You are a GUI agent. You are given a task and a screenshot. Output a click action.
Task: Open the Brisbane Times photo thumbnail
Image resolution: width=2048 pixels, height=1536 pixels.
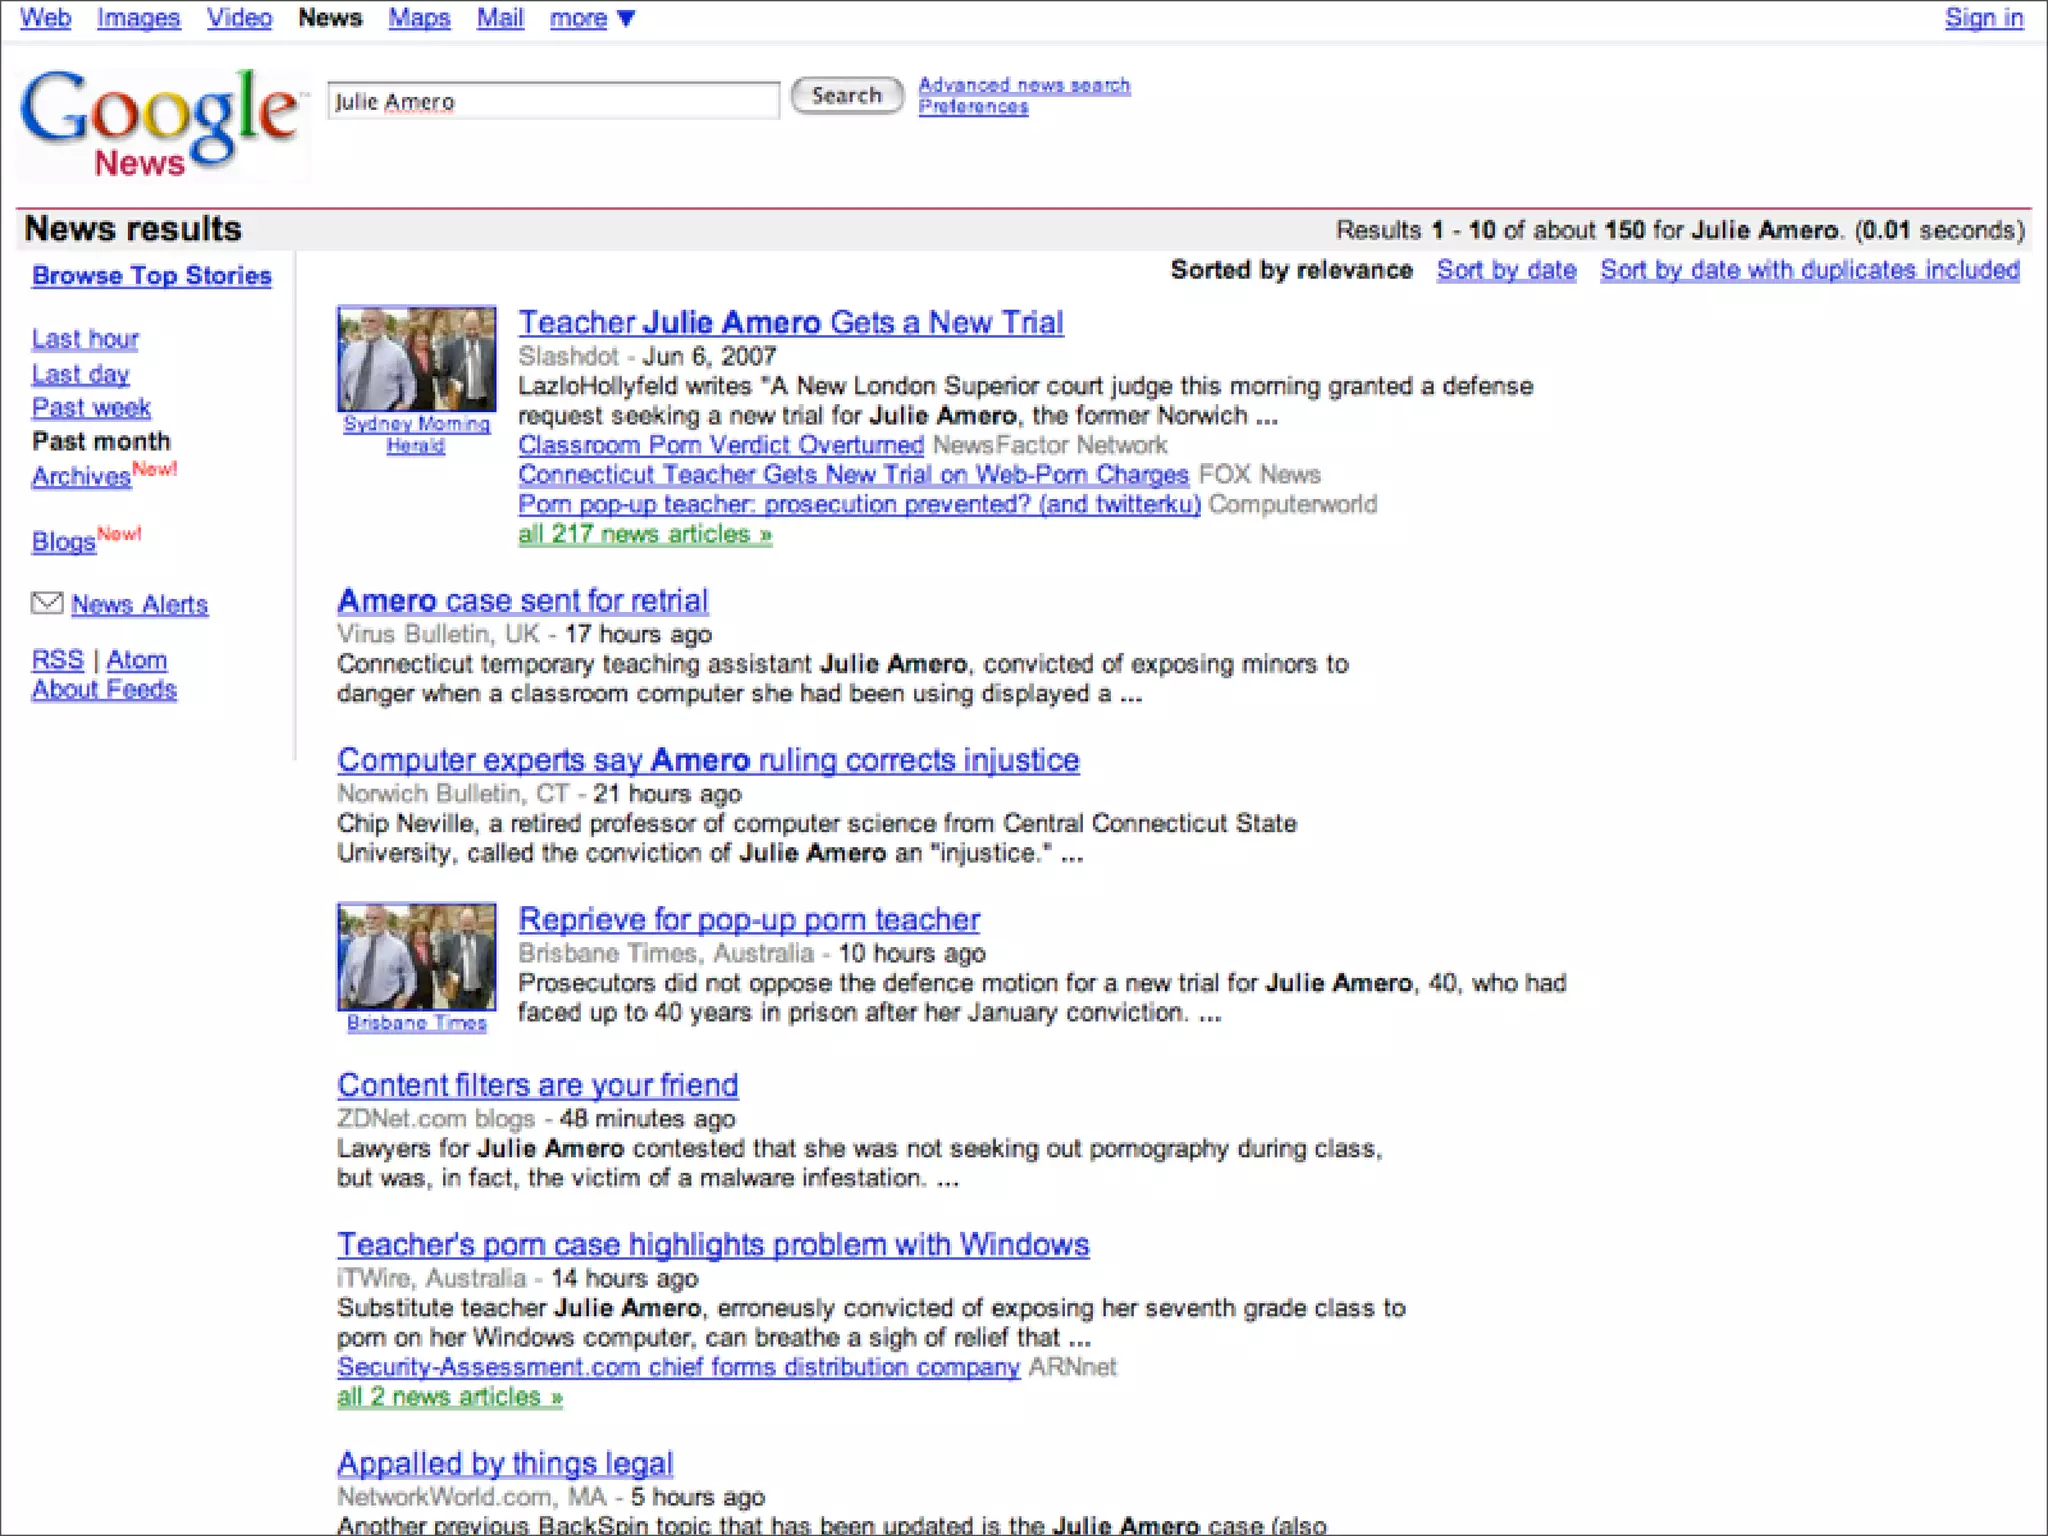[416, 957]
